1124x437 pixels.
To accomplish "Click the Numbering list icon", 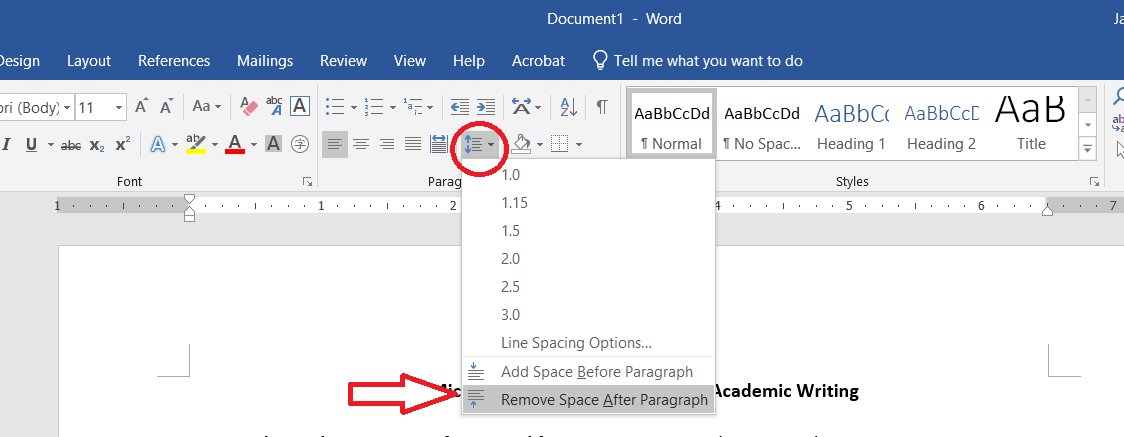I will coord(373,107).
